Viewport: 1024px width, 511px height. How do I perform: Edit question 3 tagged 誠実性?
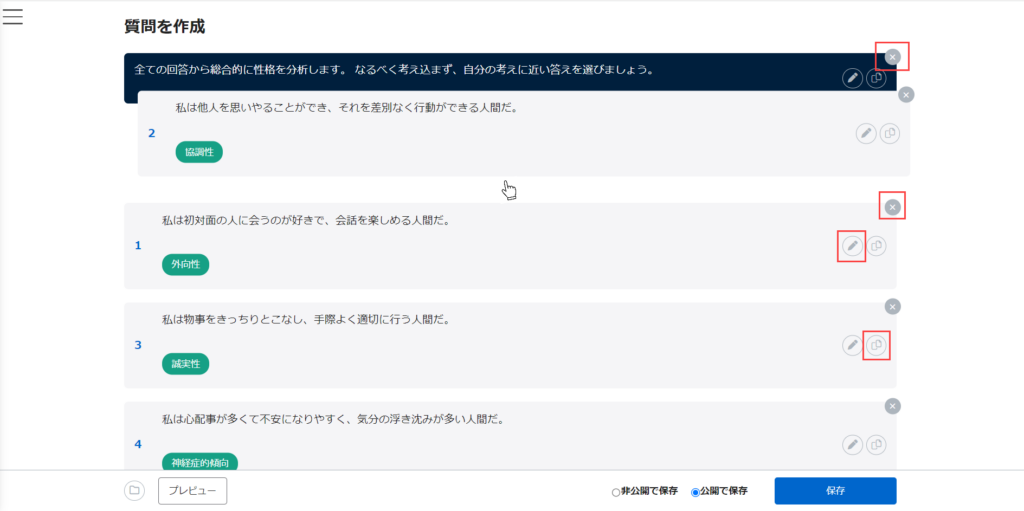pos(852,345)
